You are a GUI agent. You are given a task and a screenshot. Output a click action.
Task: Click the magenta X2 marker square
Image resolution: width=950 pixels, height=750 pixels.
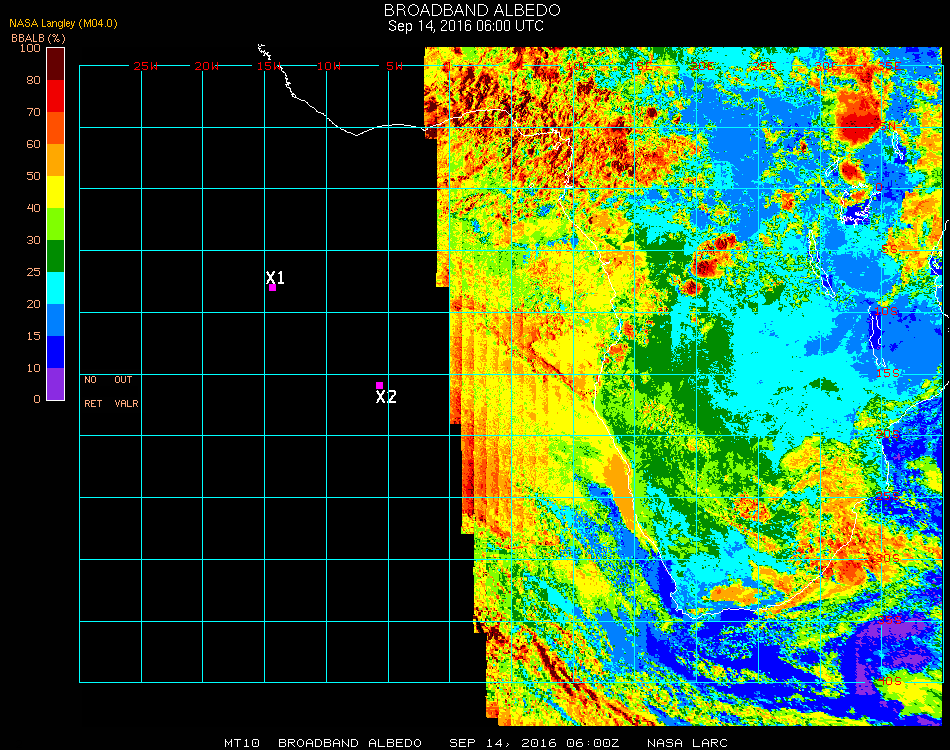pyautogui.click(x=379, y=385)
